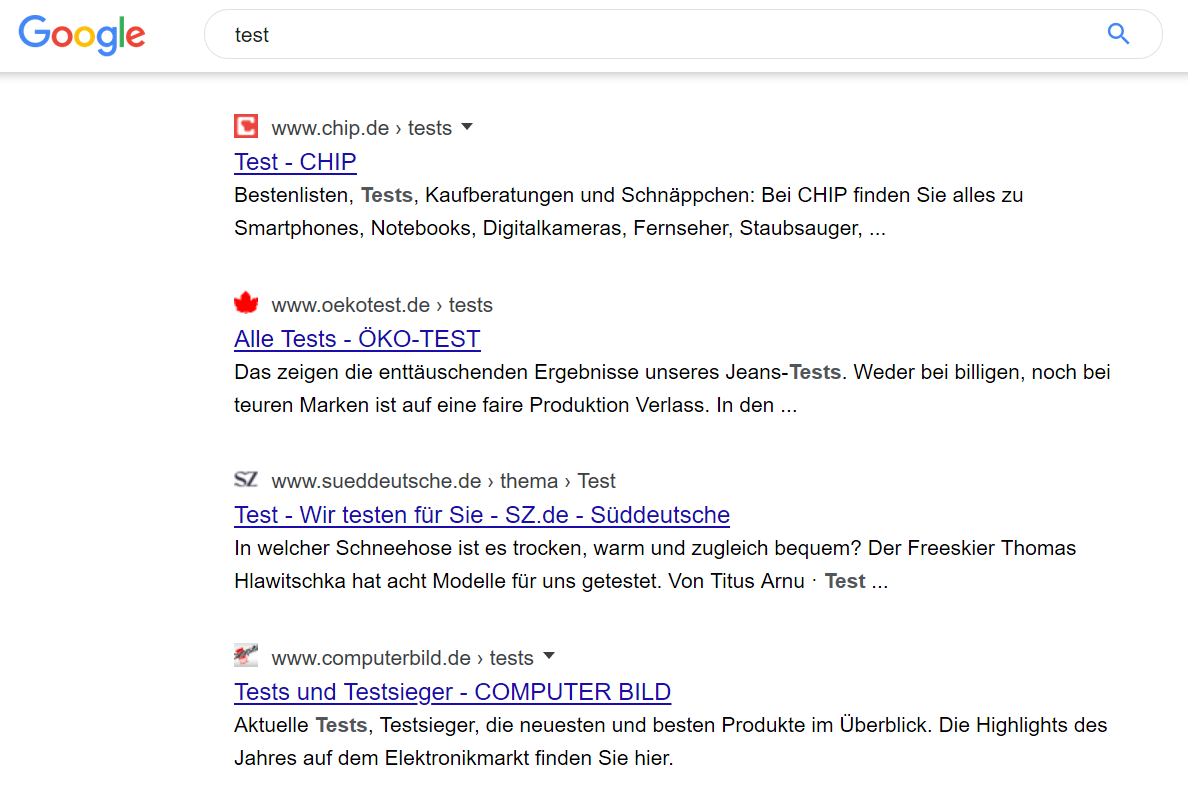Click the www.sueddeutsche.de › thema › Test breadcrumb
Viewport: 1188px width, 800px height.
click(x=443, y=481)
